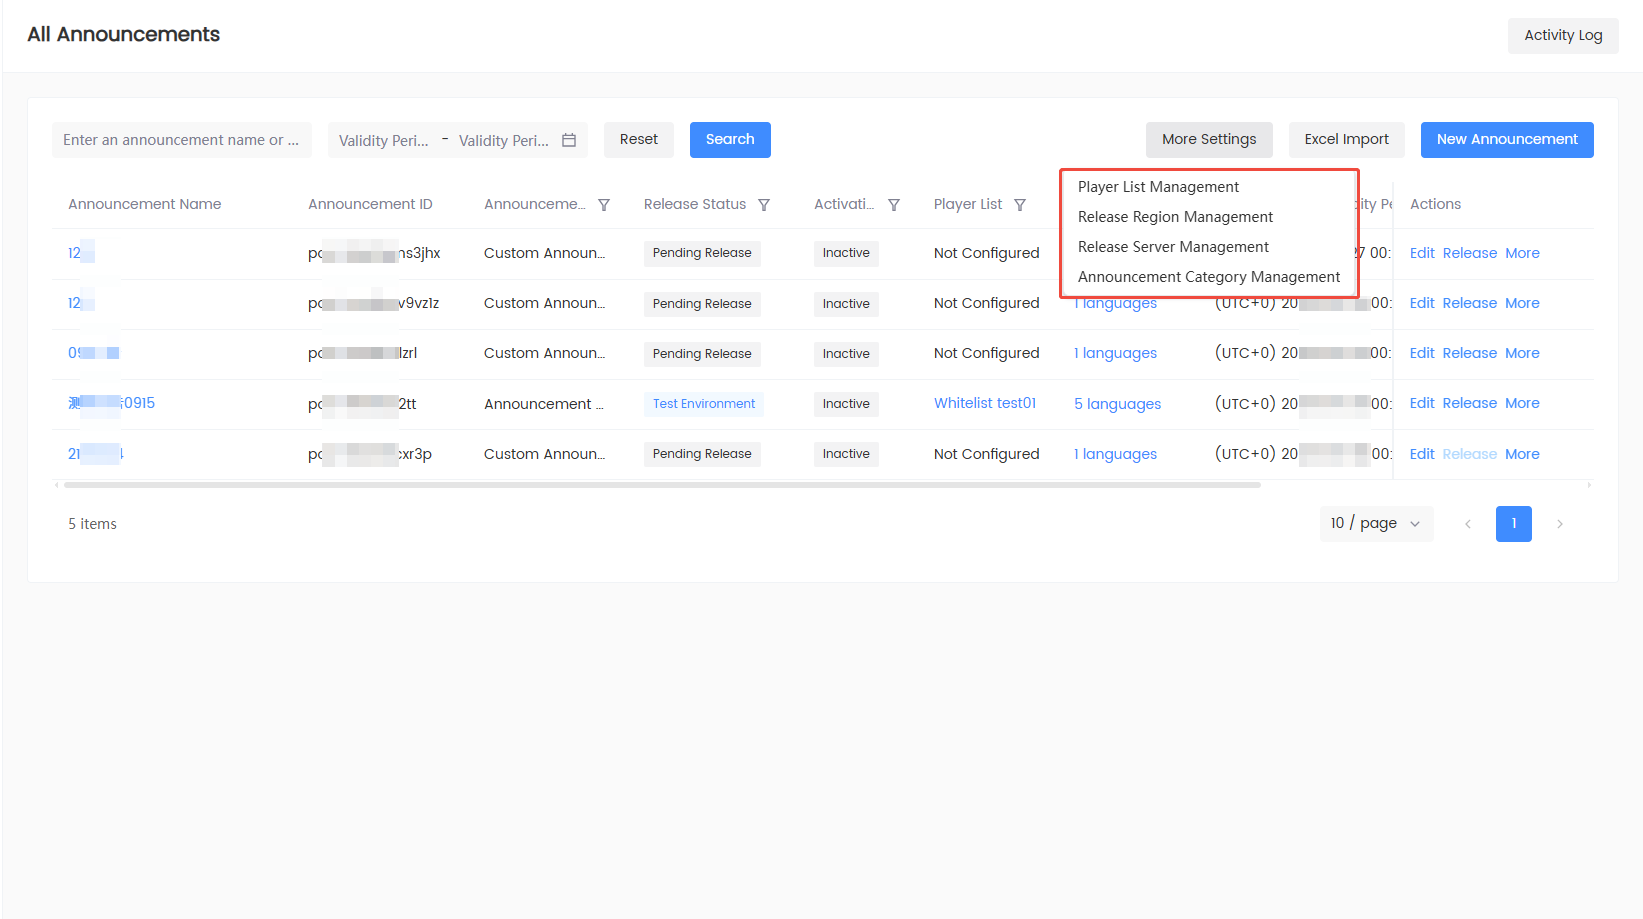Click the Reset button
The width and height of the screenshot is (1643, 919).
coord(639,140)
